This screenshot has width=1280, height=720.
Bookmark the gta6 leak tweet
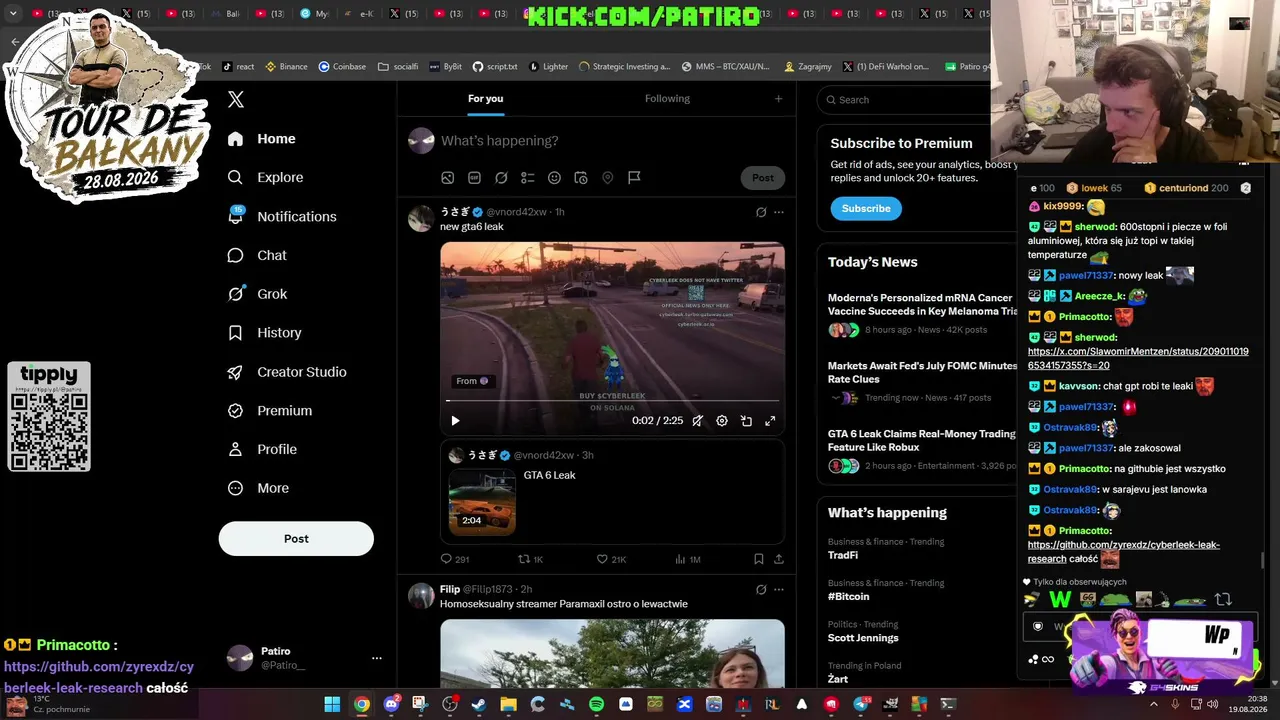coord(759,559)
